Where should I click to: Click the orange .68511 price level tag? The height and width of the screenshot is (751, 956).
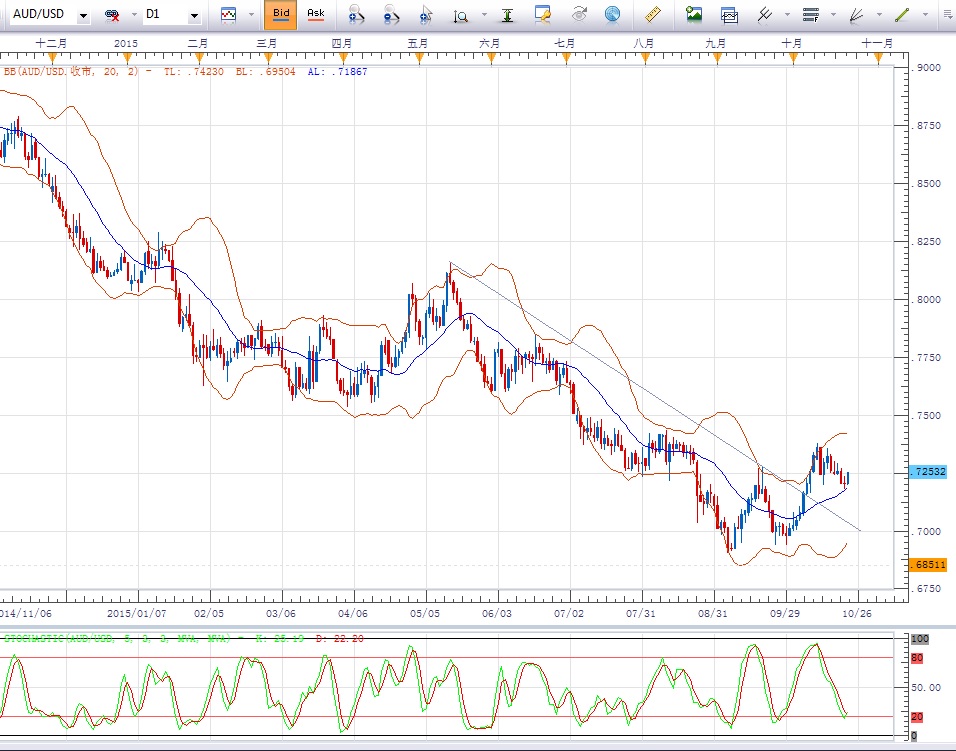930,565
